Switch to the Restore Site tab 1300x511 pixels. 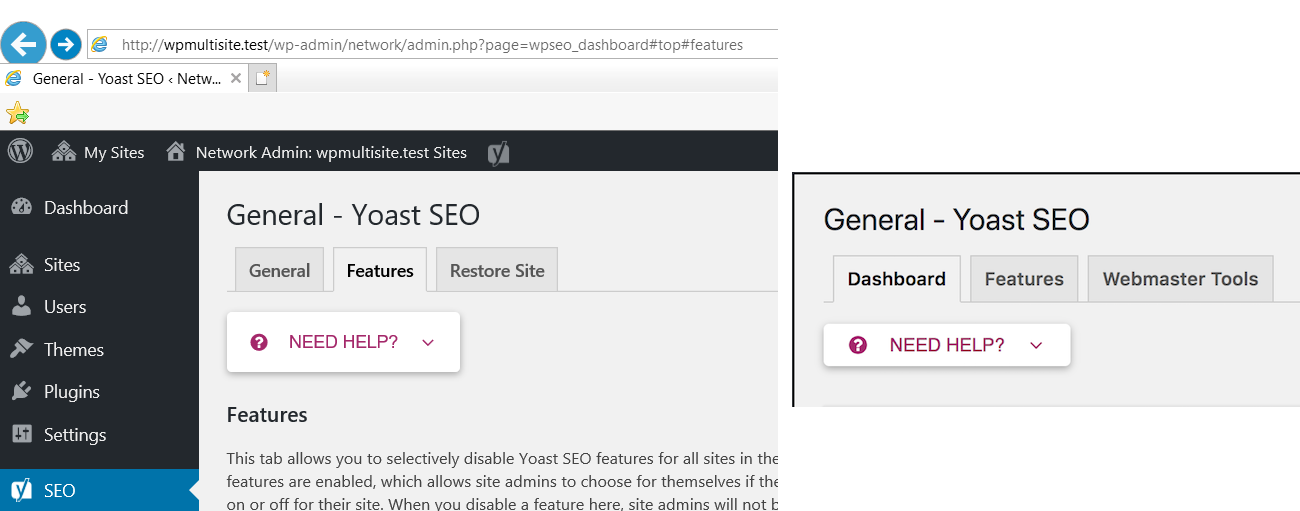(497, 270)
